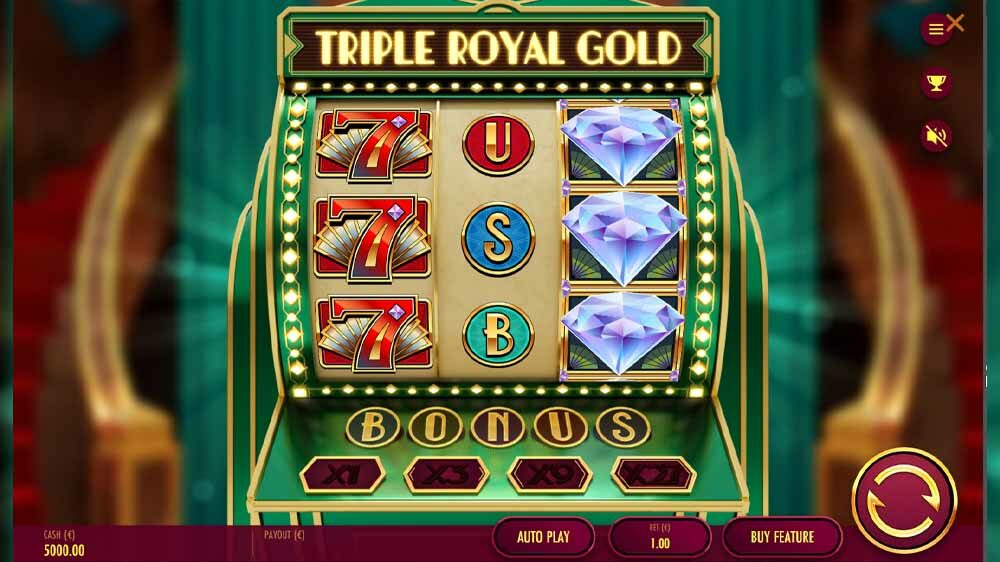Toggle the muted sound speaker icon
The image size is (1000, 562).
936,136
